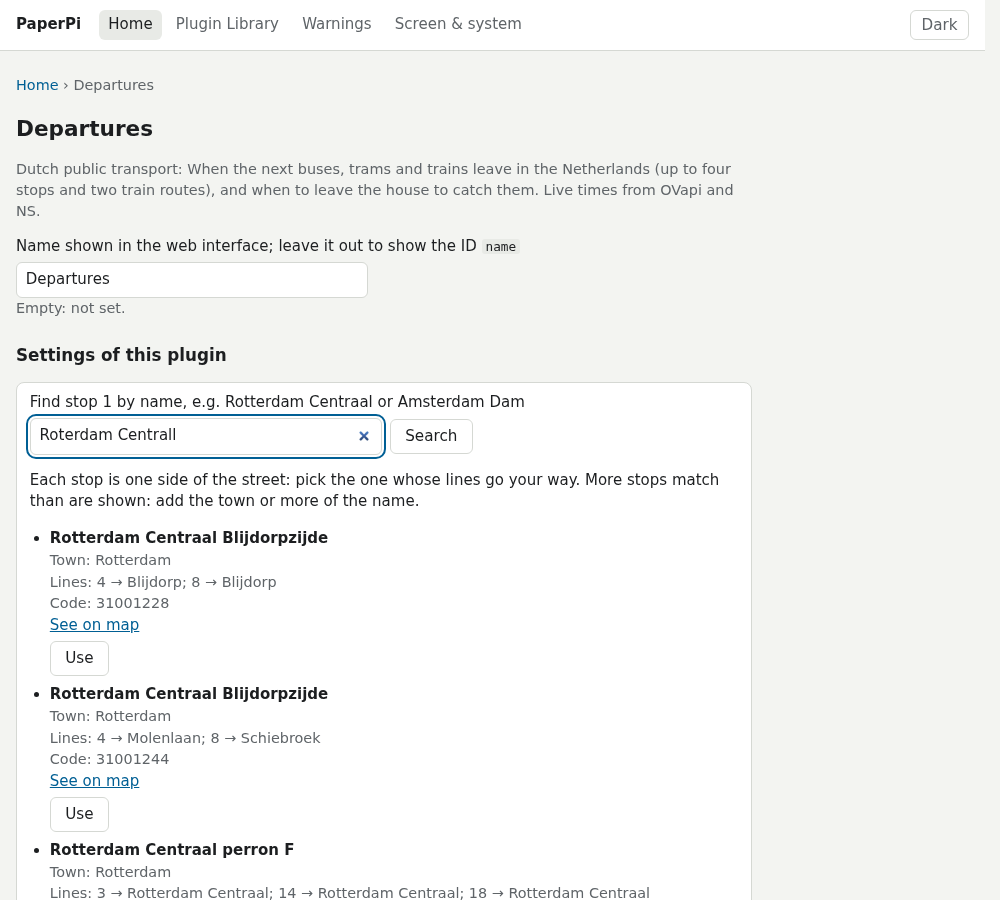Open the Home tab in the navigation bar
1000x900 pixels.
[x=130, y=24]
